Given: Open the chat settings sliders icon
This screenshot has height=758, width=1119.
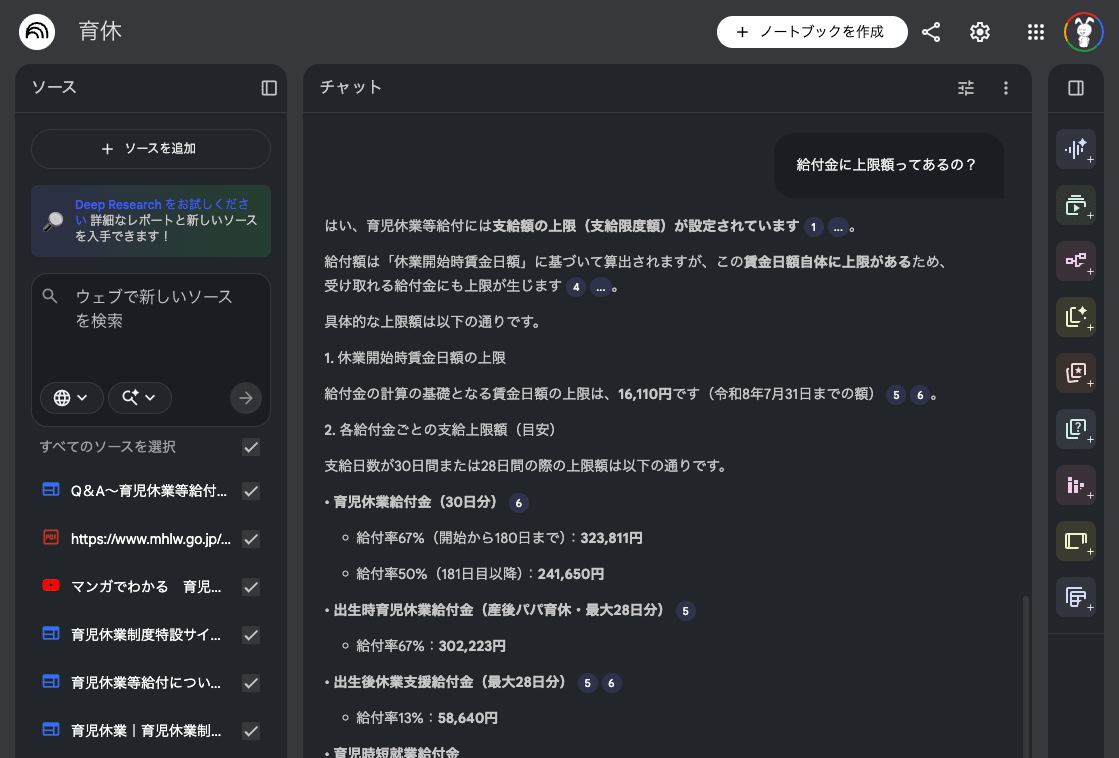Looking at the screenshot, I should [966, 88].
